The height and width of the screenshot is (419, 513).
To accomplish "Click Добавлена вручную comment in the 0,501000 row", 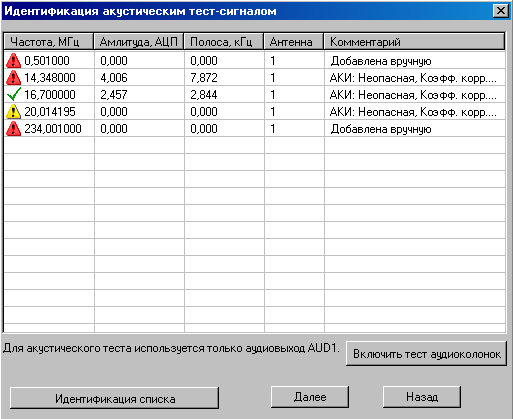I will click(x=381, y=61).
